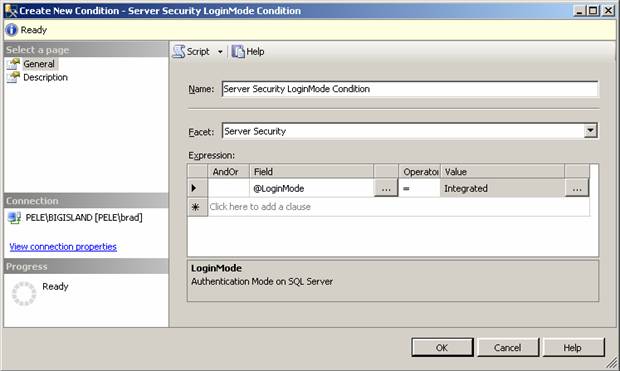
Task: Click the Operator column header
Action: point(419,172)
